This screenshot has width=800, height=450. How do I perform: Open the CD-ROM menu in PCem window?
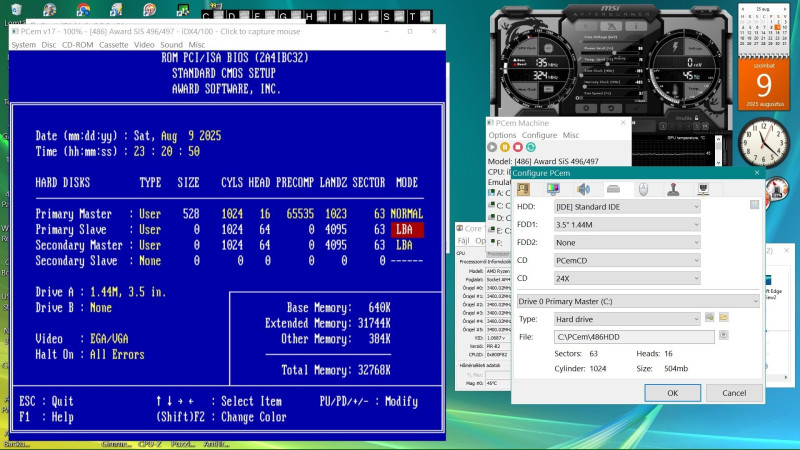[78, 45]
